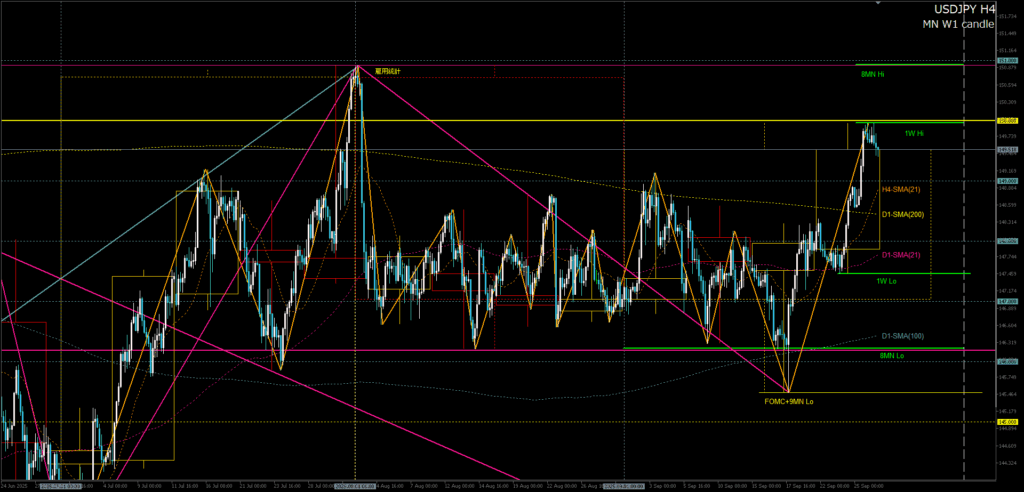The width and height of the screenshot is (1024, 492).
Task: Select the 1W Hi level label
Action: coord(913,133)
